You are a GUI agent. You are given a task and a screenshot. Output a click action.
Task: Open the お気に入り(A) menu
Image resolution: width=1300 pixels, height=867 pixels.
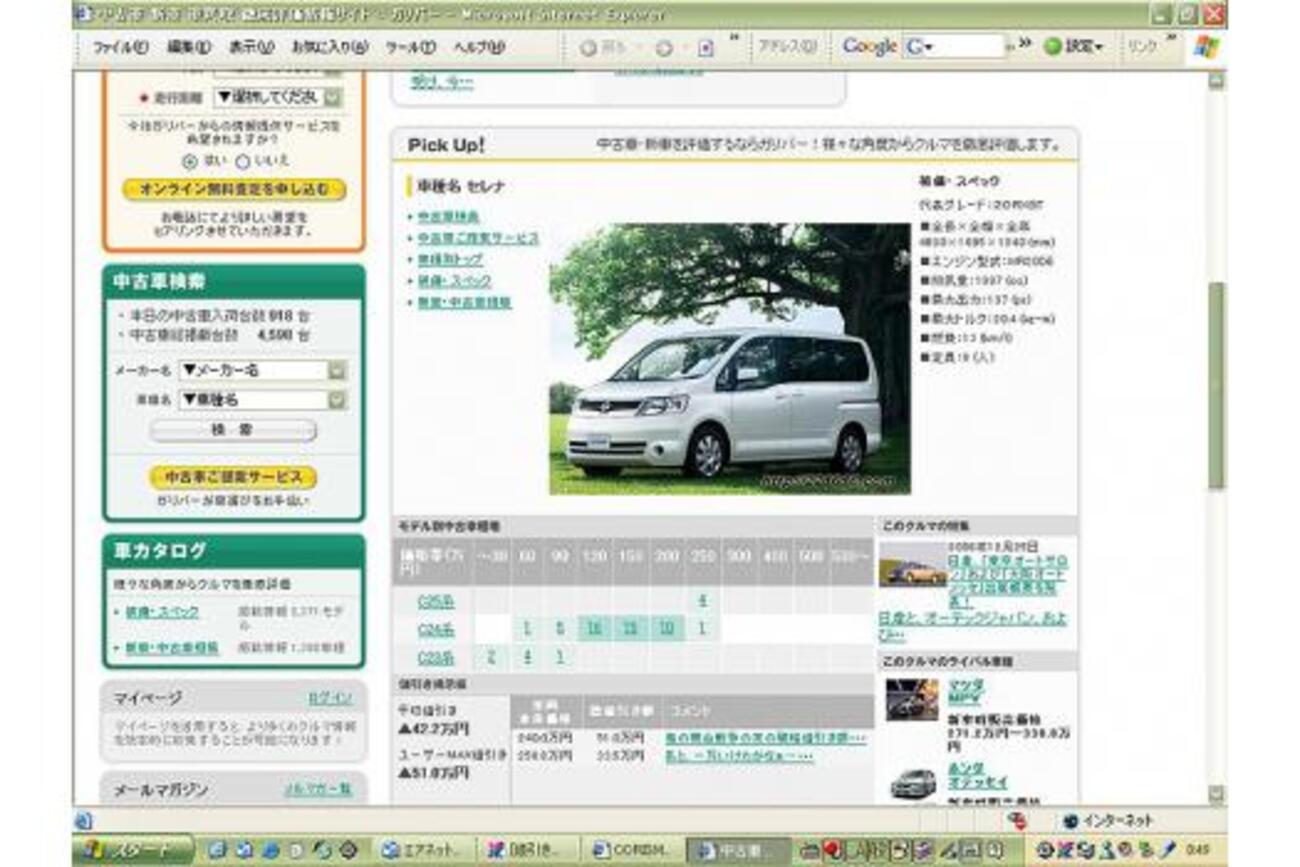tap(329, 47)
